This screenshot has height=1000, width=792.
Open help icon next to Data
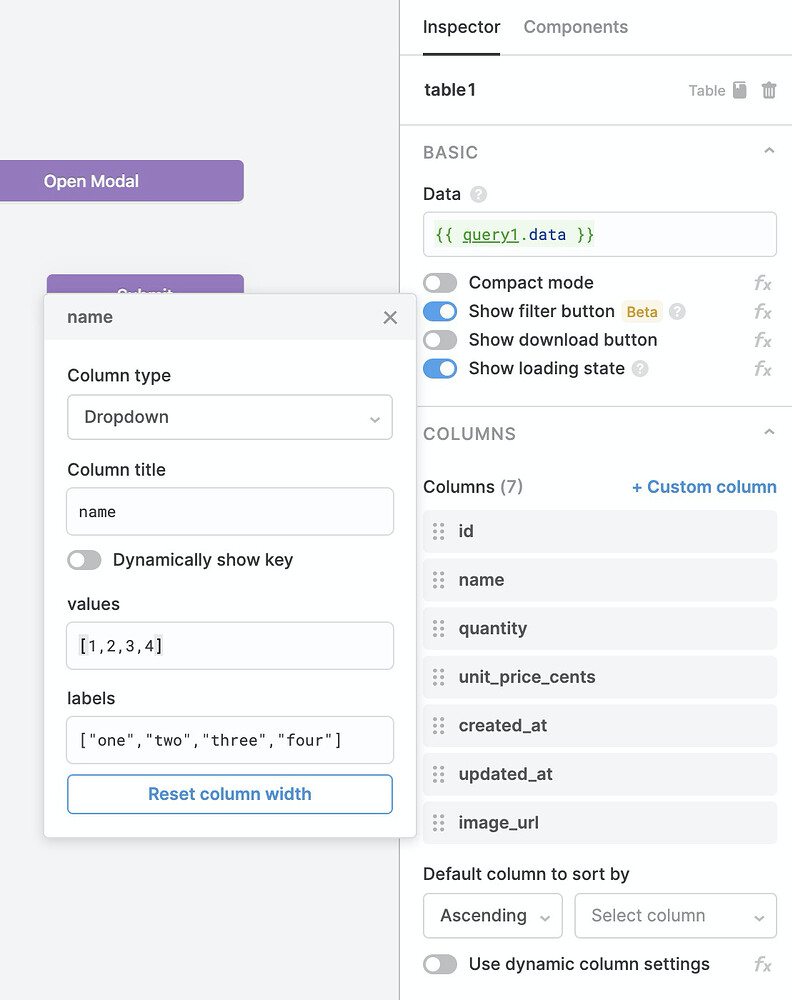click(x=478, y=194)
